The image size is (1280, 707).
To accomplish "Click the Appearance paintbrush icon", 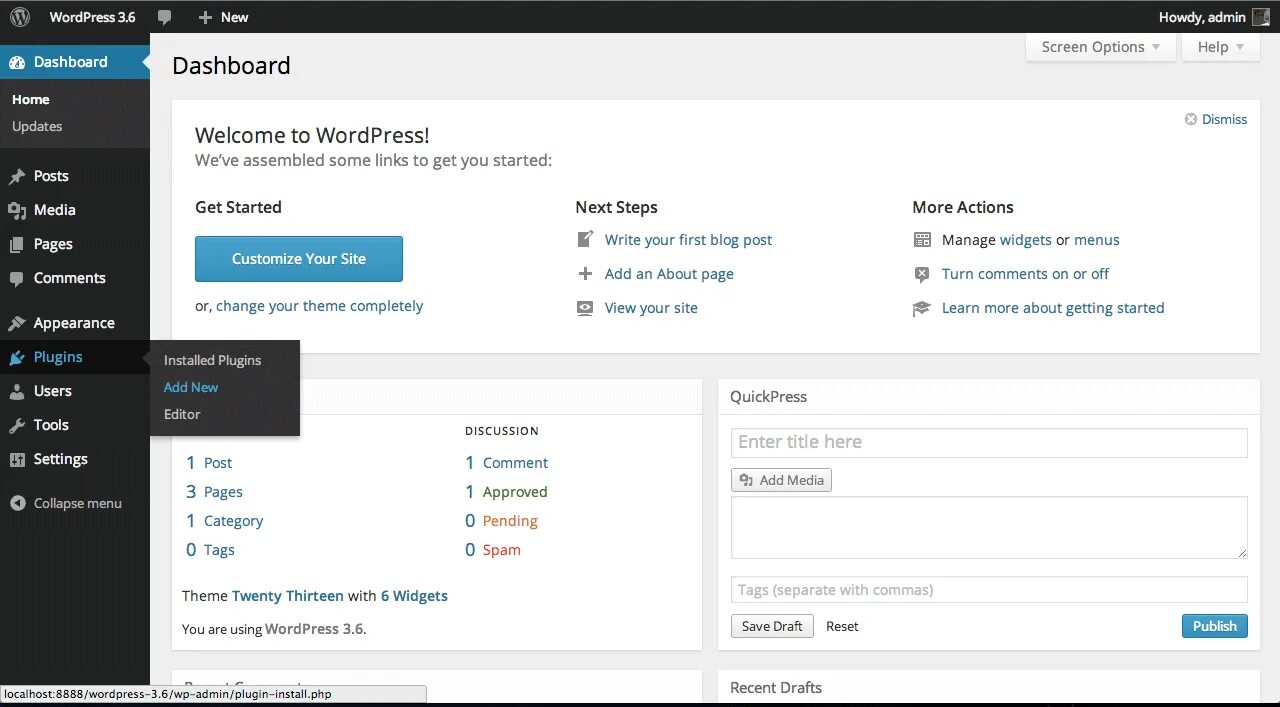I will tap(17, 323).
